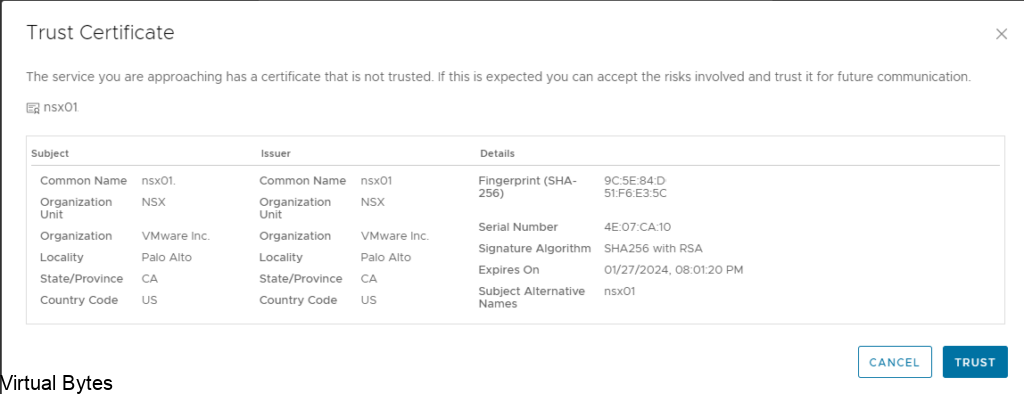This screenshot has width=1024, height=394.
Task: Select the Details column header
Action: (x=498, y=154)
